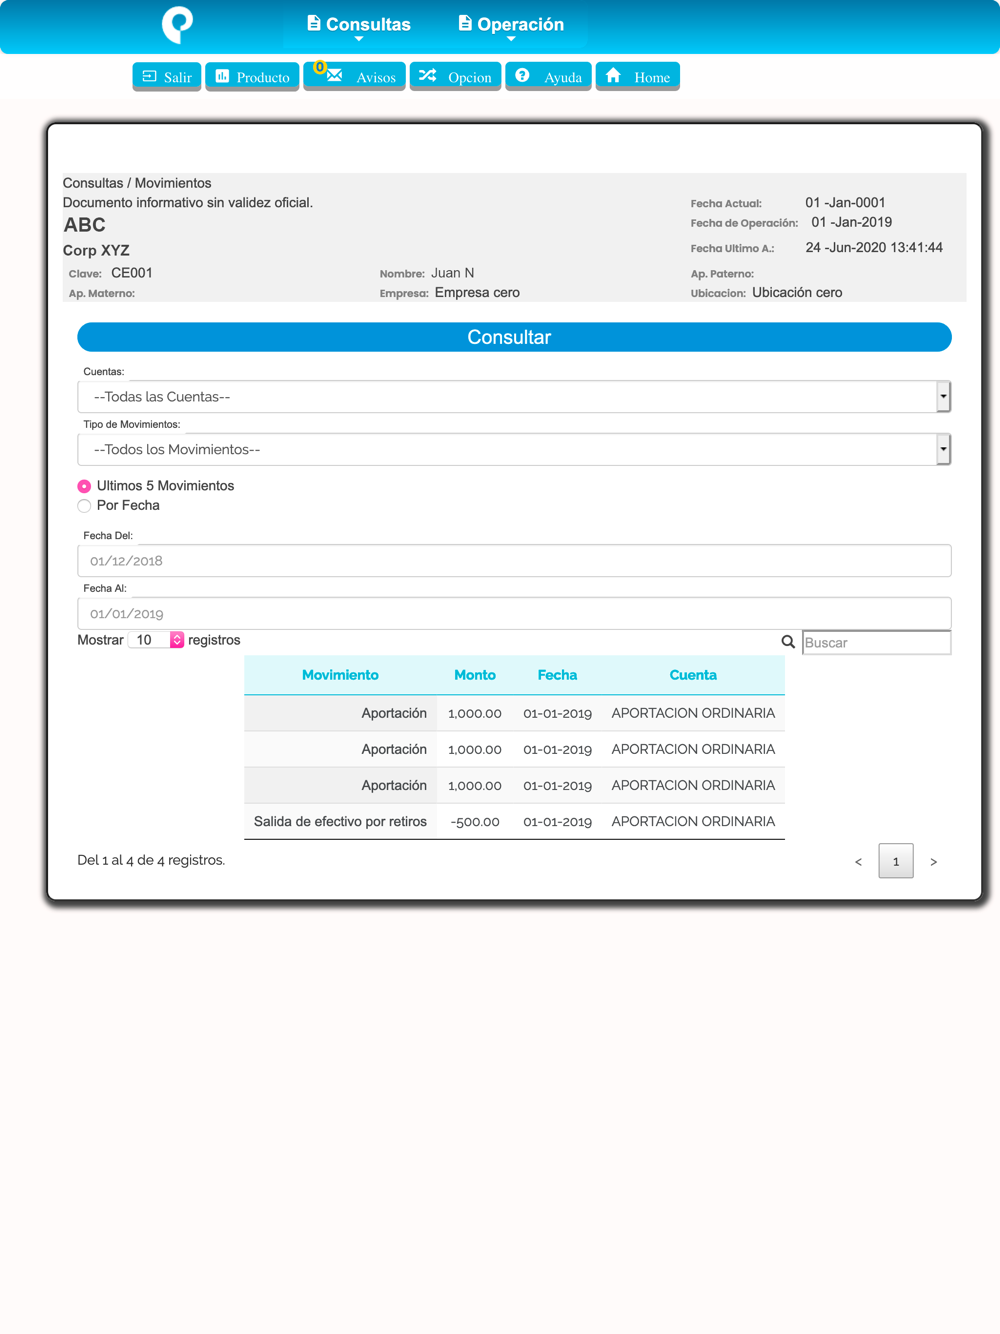The height and width of the screenshot is (1334, 1000).
Task: Click the '24 -Jun-2020 13:41:44' timestamp
Action: point(874,248)
